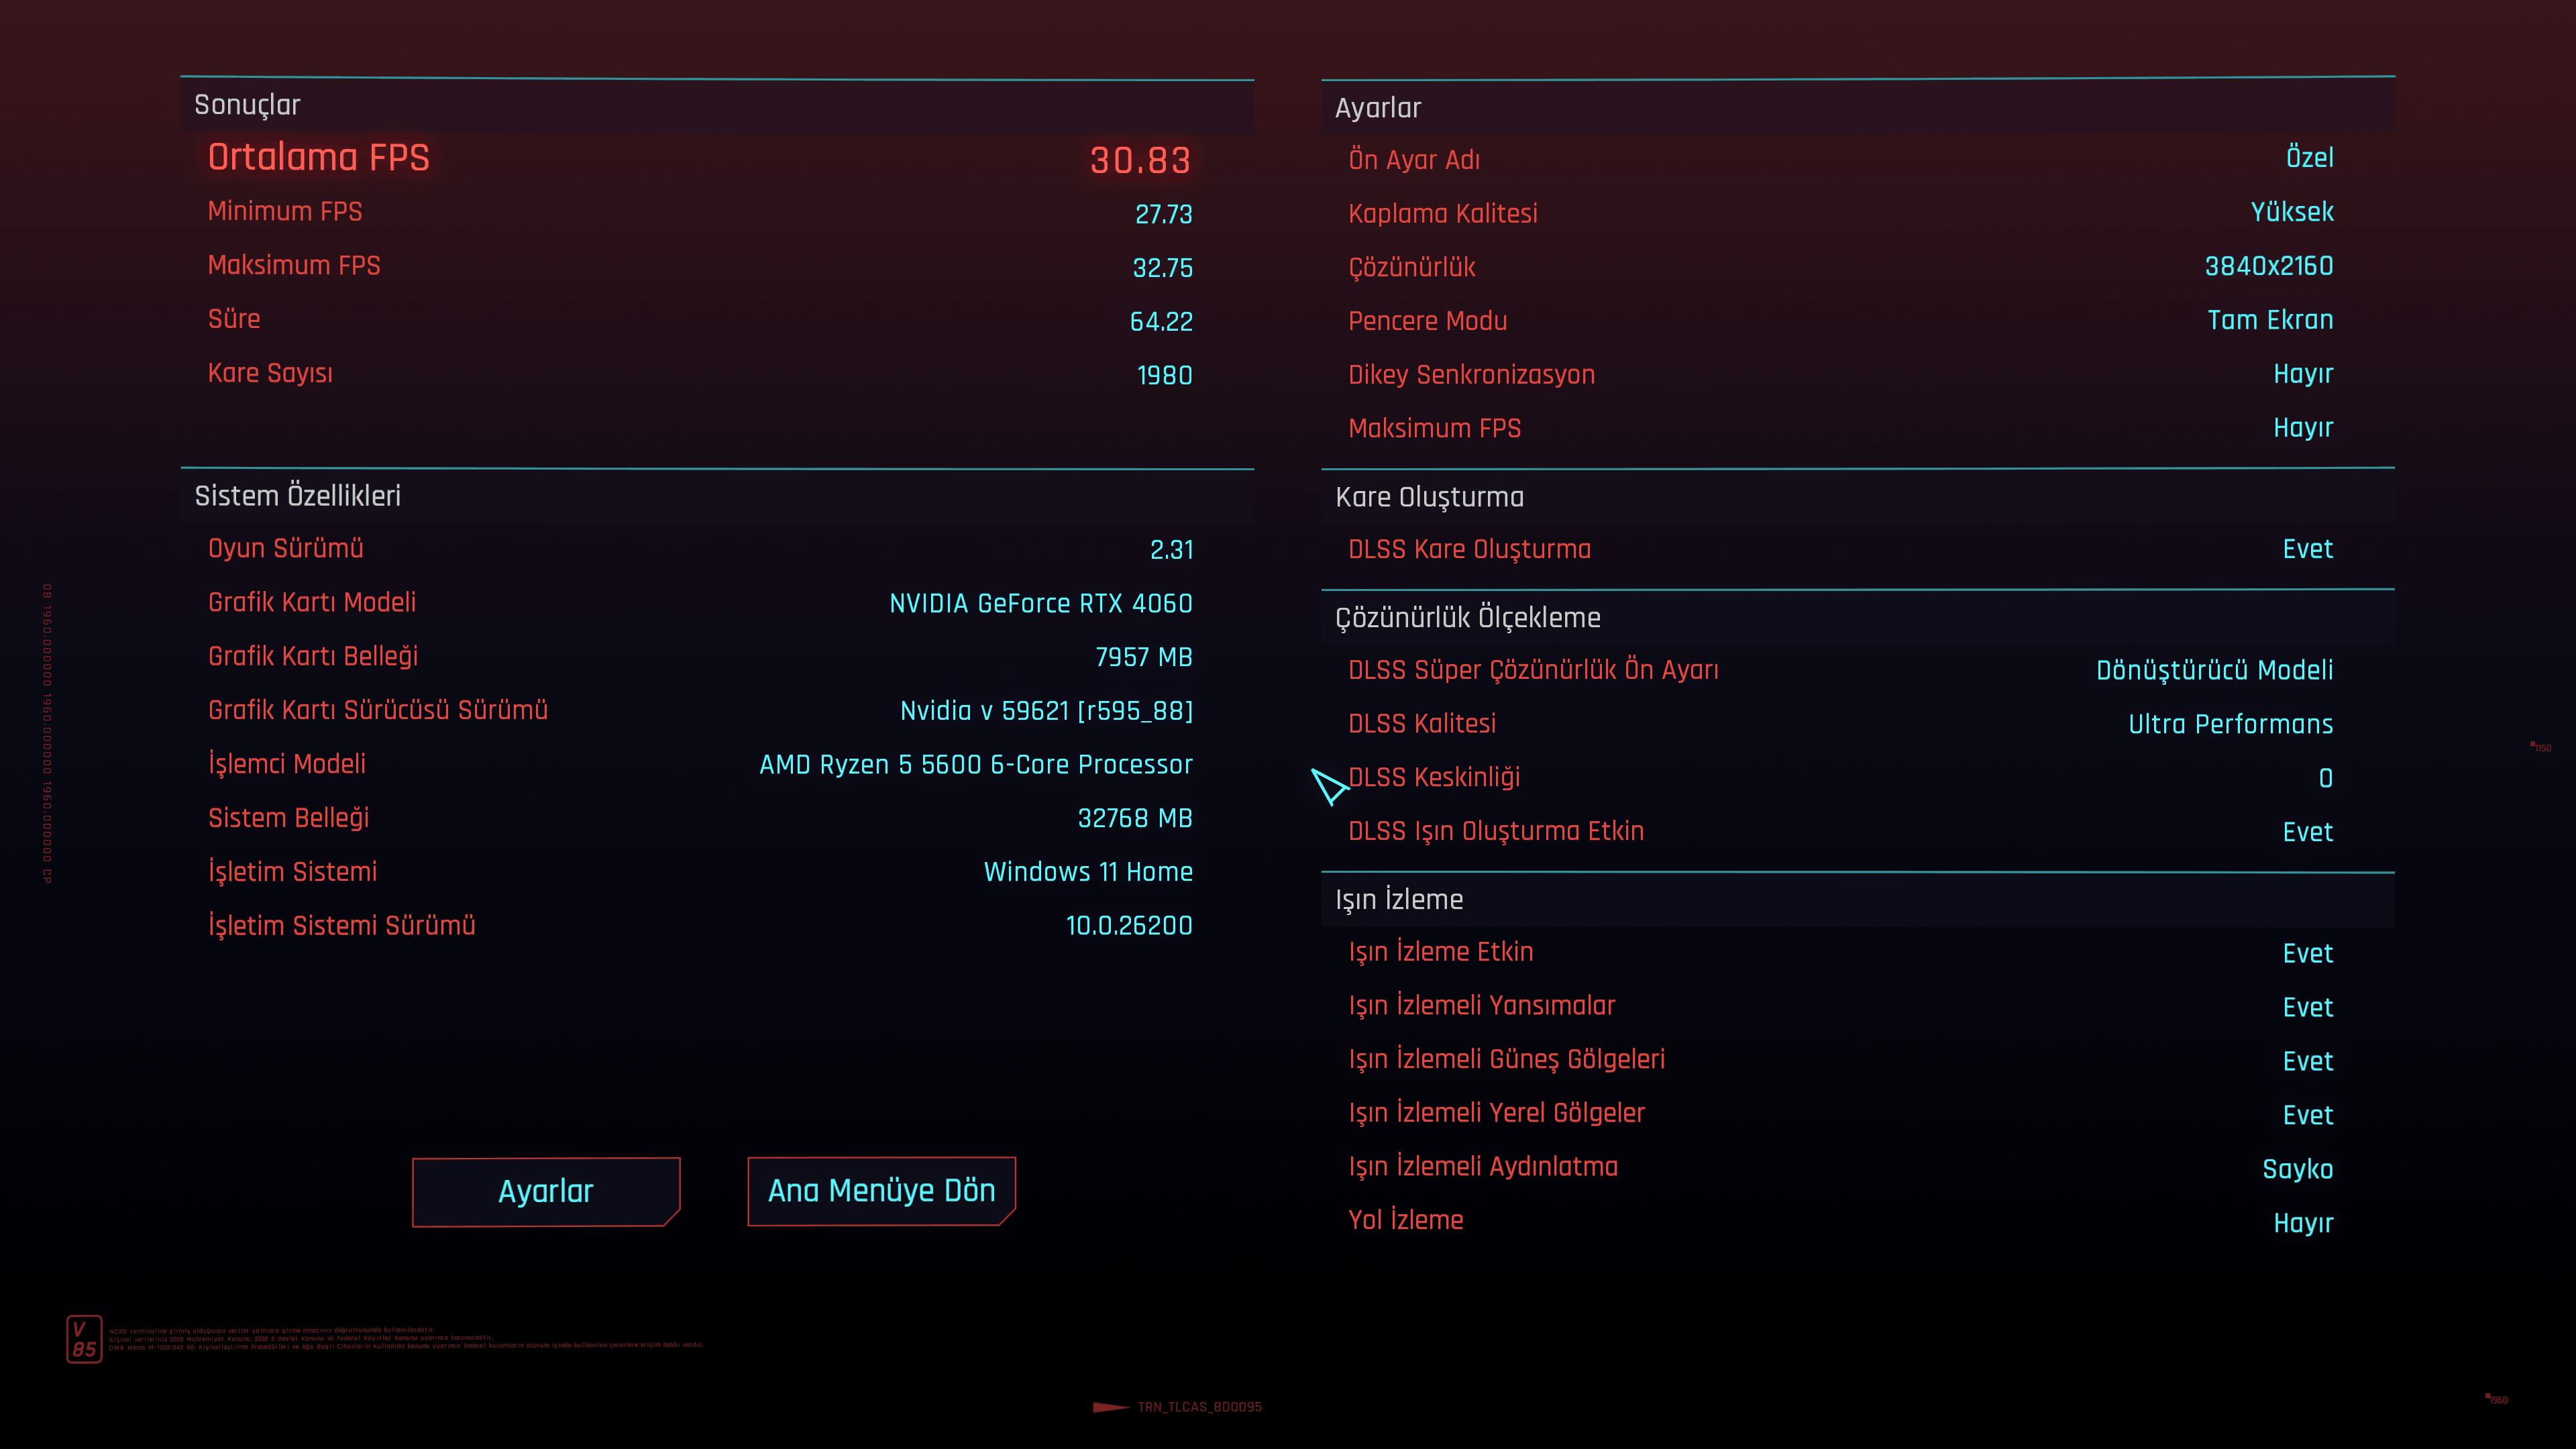Image resolution: width=2576 pixels, height=1449 pixels.
Task: Click DLSS Kalitesi value Ultra Performans
Action: [2230, 724]
